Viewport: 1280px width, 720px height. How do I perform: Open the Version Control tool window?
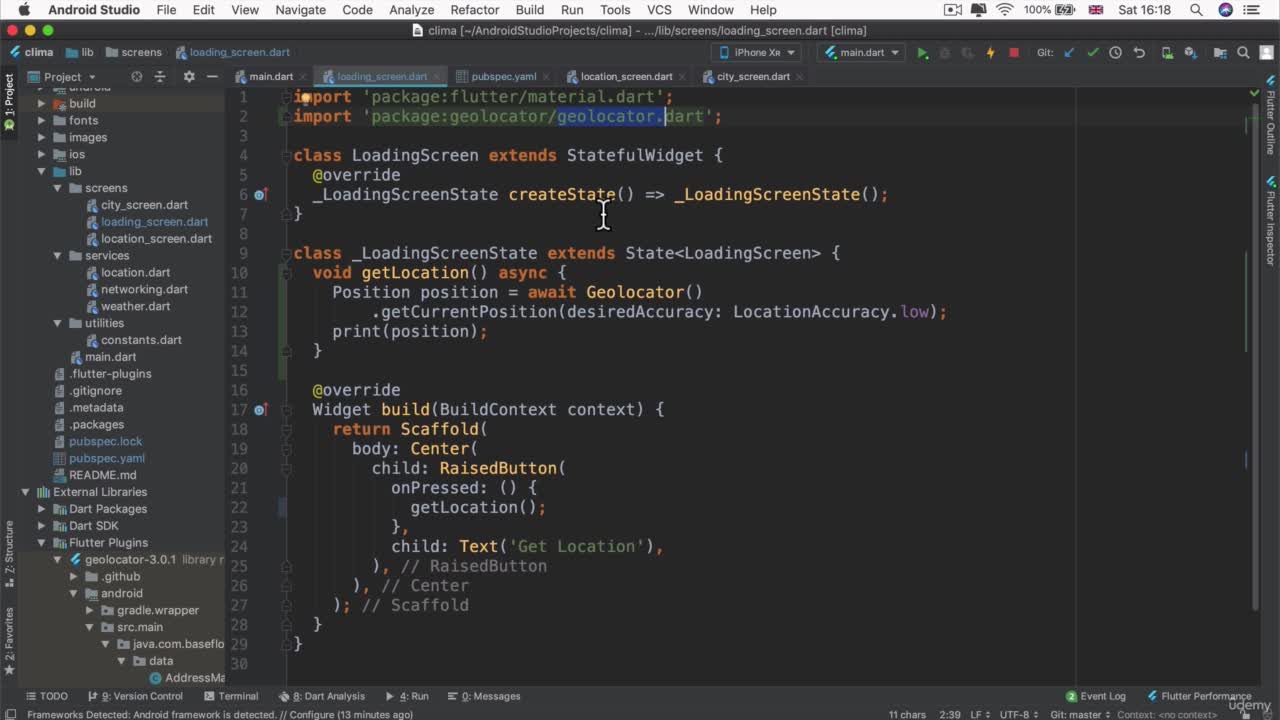click(x=135, y=696)
